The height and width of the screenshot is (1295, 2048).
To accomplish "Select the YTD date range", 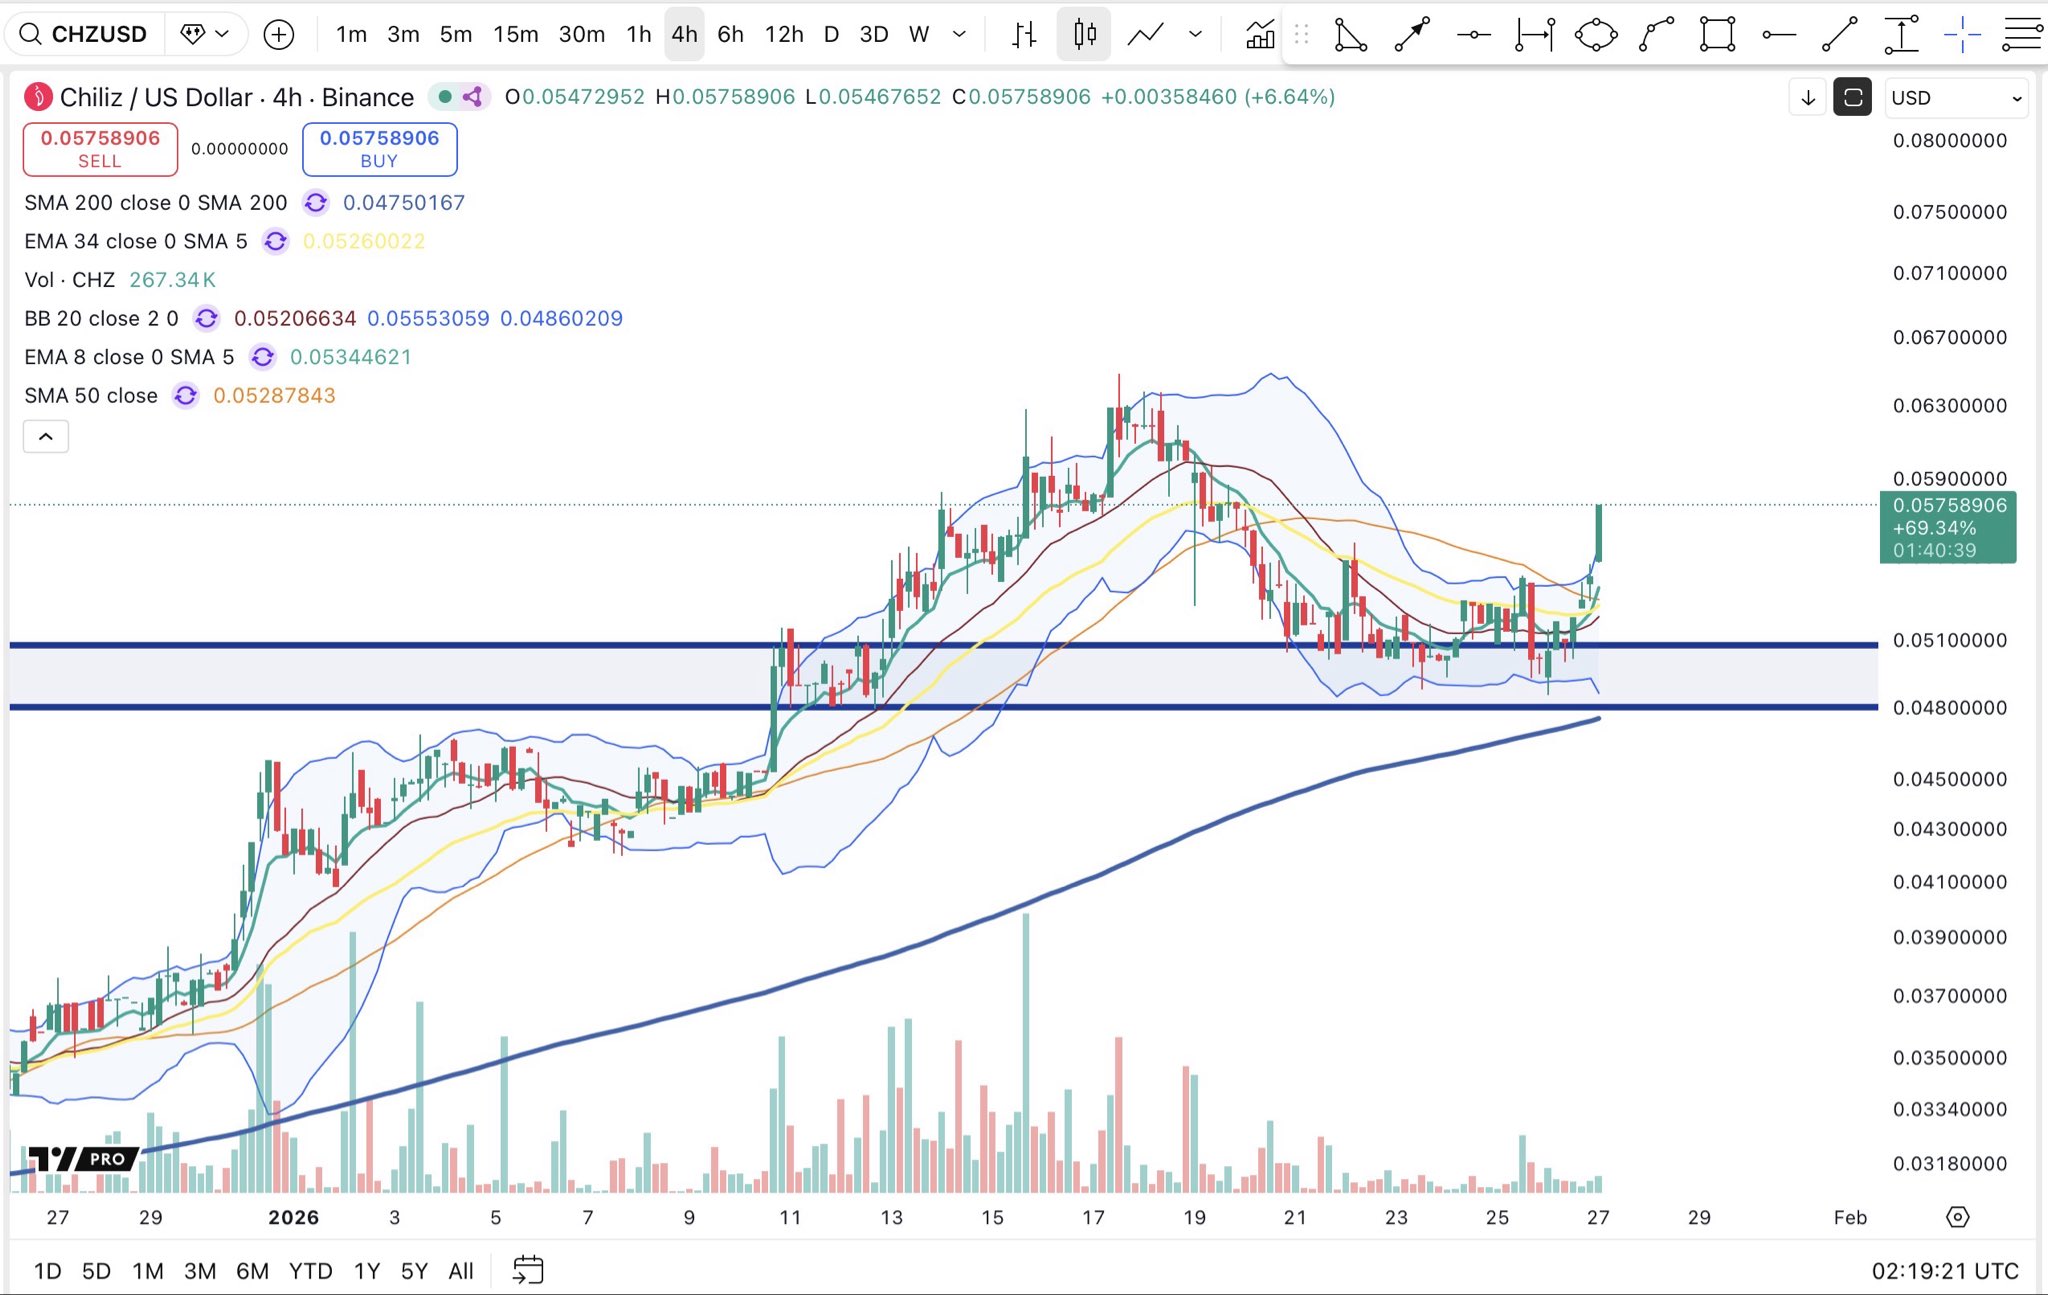I will point(310,1271).
